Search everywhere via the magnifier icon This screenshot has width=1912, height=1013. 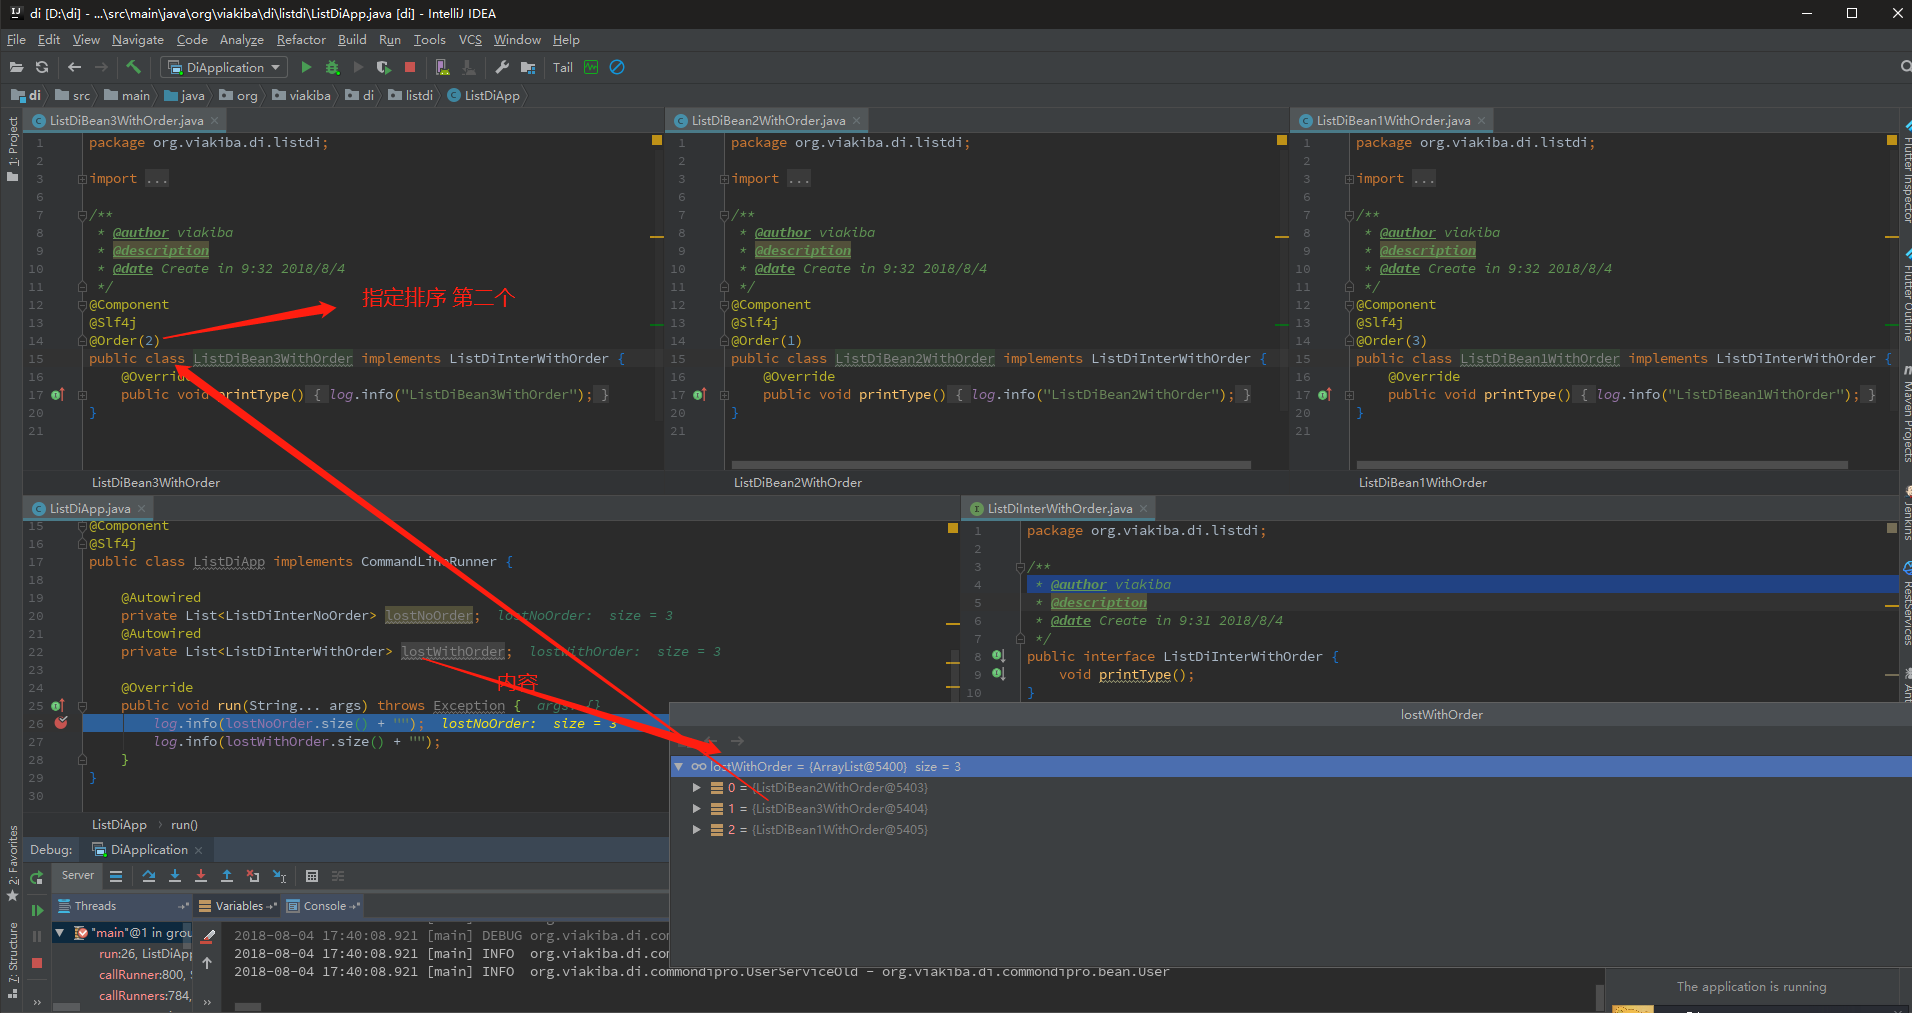tap(1905, 67)
